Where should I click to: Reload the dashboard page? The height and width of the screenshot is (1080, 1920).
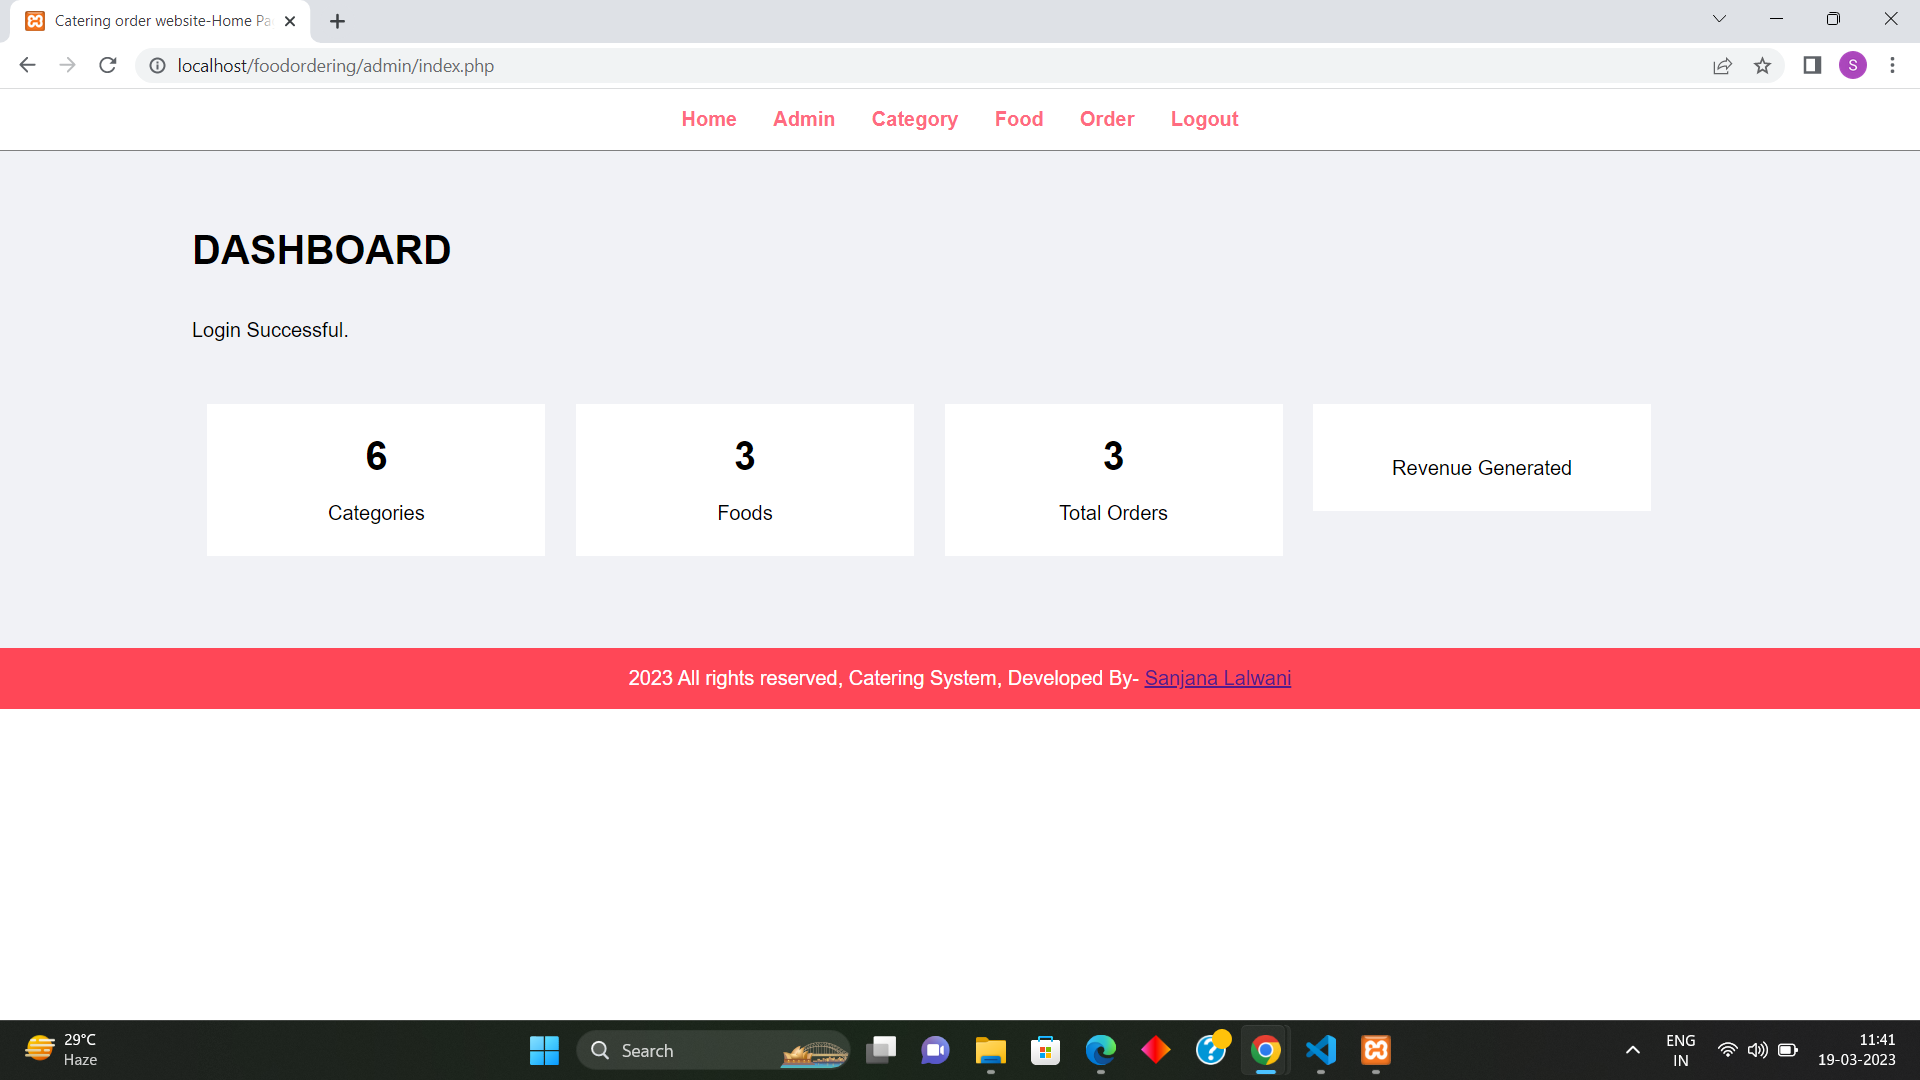[107, 65]
